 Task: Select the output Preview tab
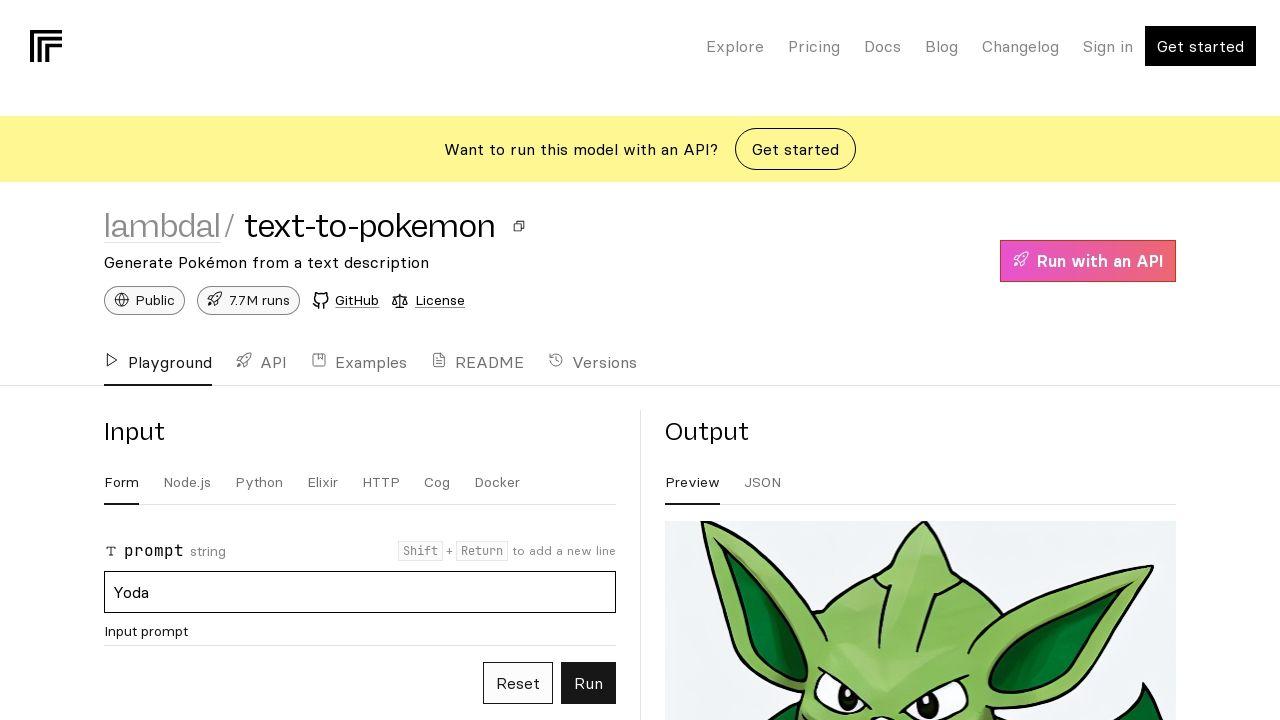[x=692, y=483]
